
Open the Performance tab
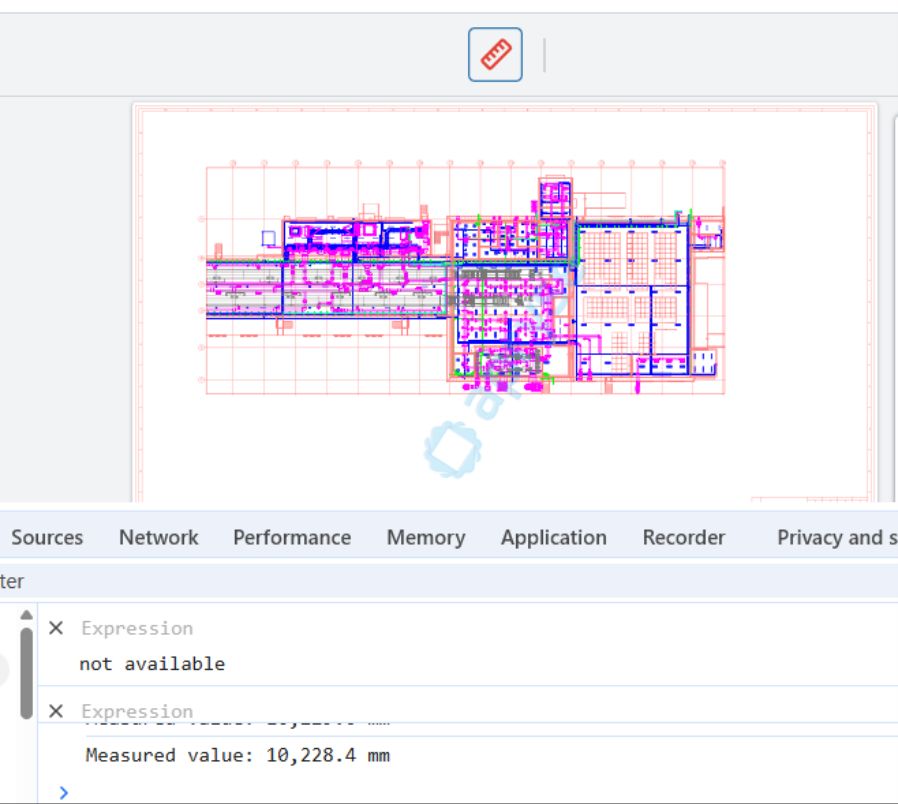click(292, 537)
